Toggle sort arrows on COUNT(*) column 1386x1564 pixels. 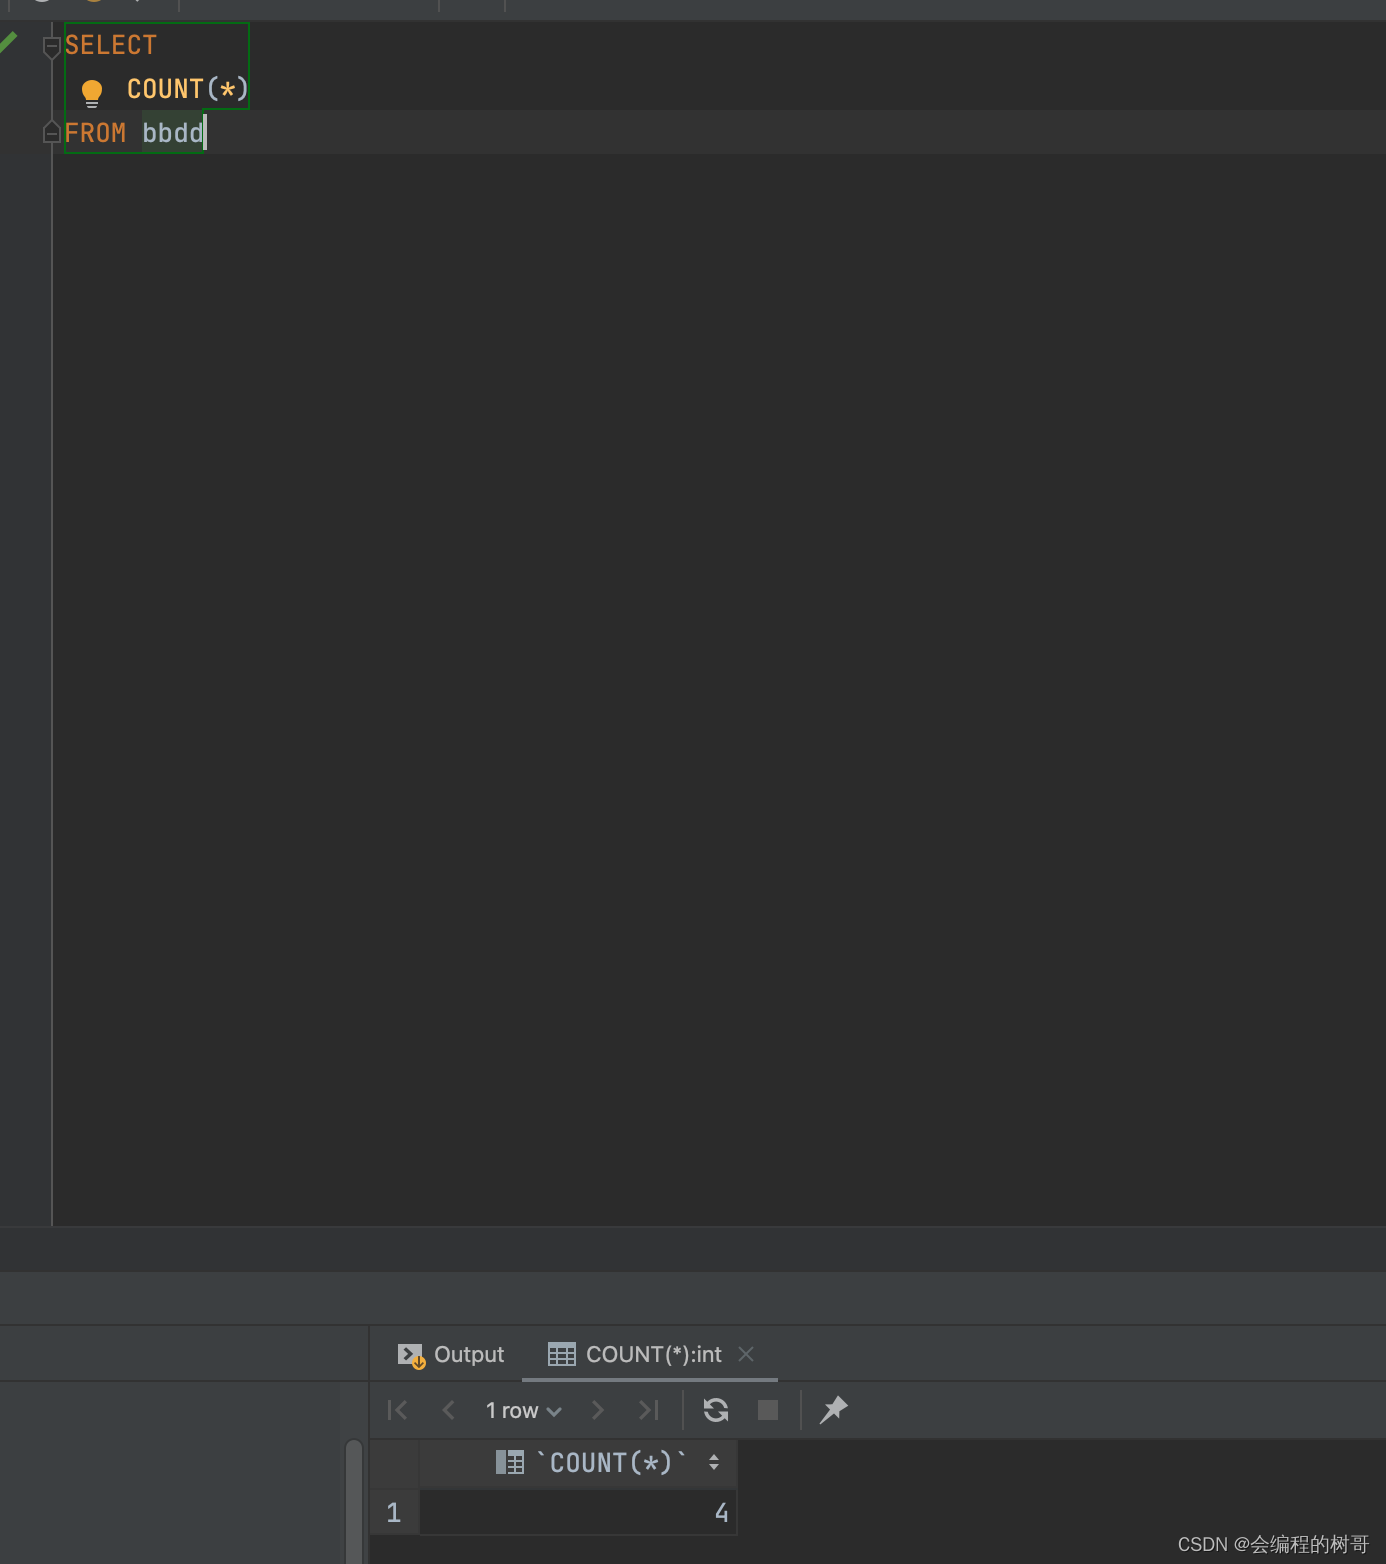click(714, 1463)
